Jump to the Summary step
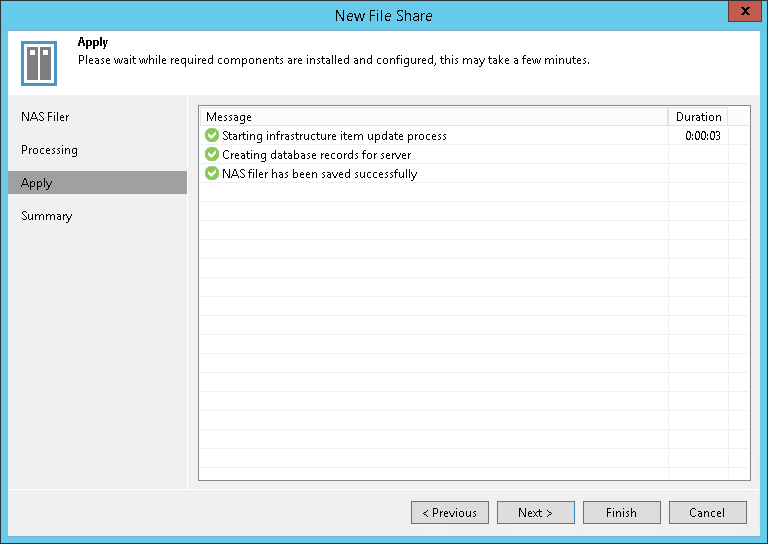This screenshot has width=768, height=544. [46, 216]
